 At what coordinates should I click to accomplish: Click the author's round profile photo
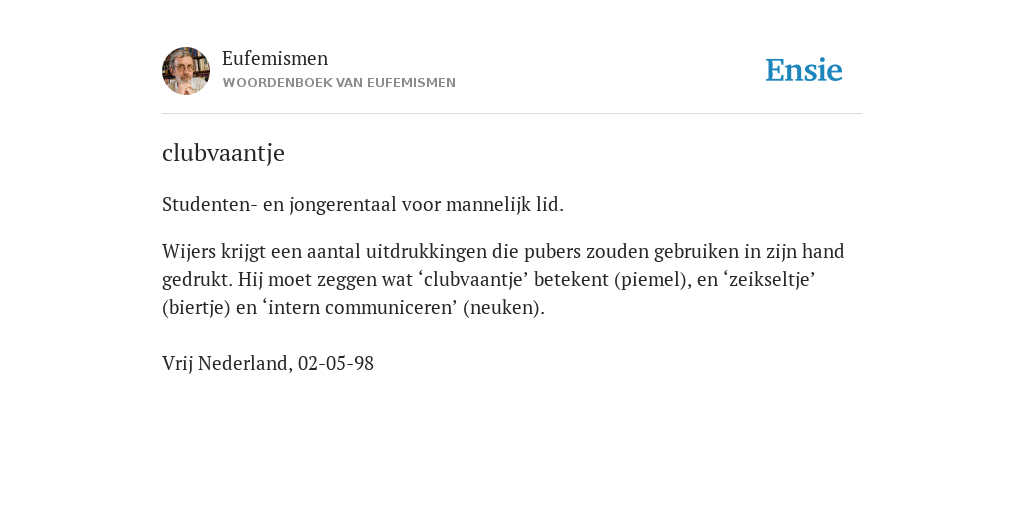(x=186, y=71)
